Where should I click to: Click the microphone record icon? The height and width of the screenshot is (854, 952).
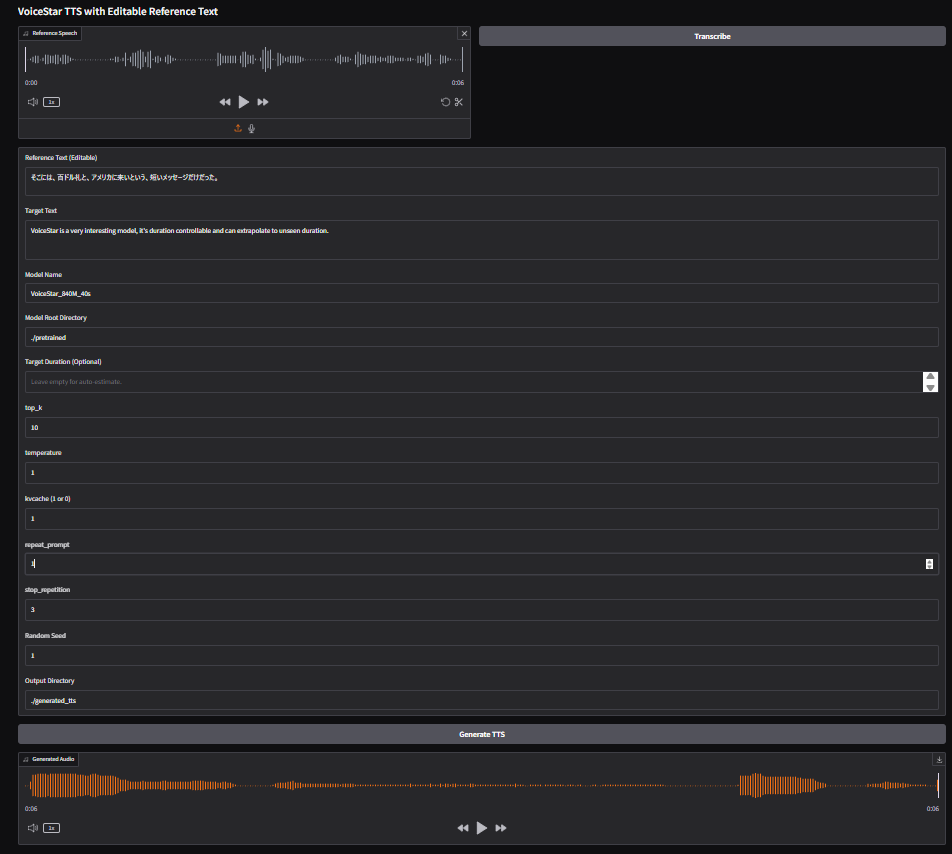coord(251,128)
